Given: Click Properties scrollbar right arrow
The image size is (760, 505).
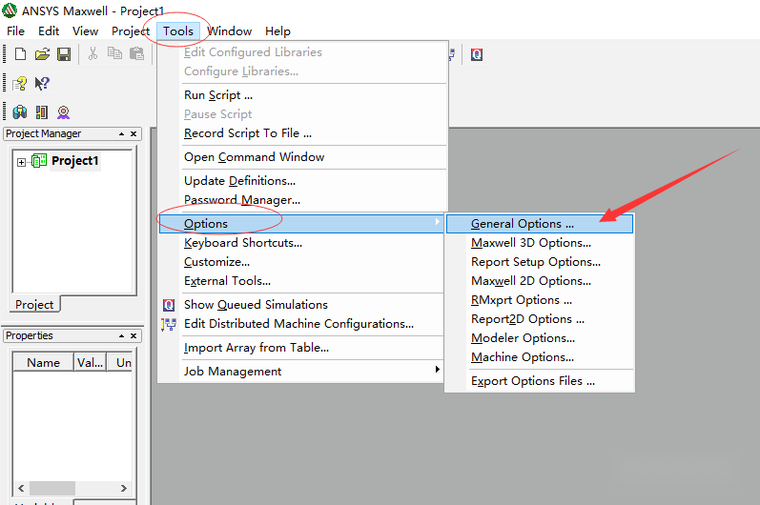Looking at the screenshot, I should tap(124, 488).
